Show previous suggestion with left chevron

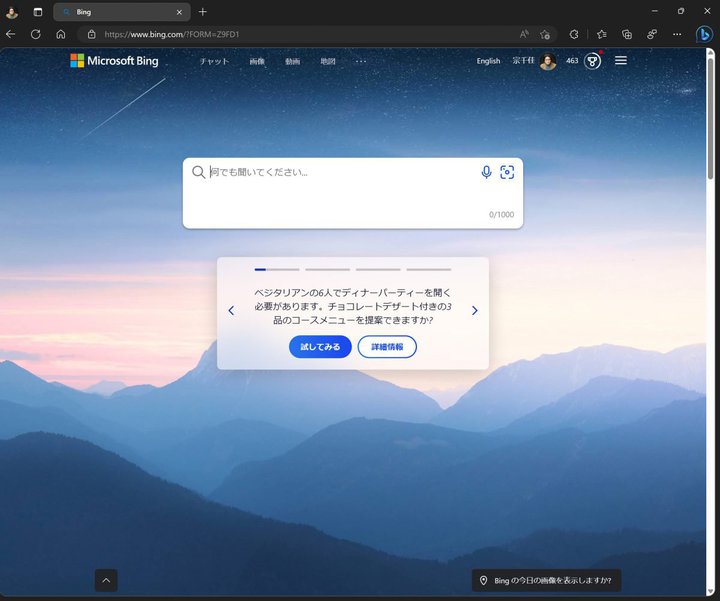click(231, 311)
